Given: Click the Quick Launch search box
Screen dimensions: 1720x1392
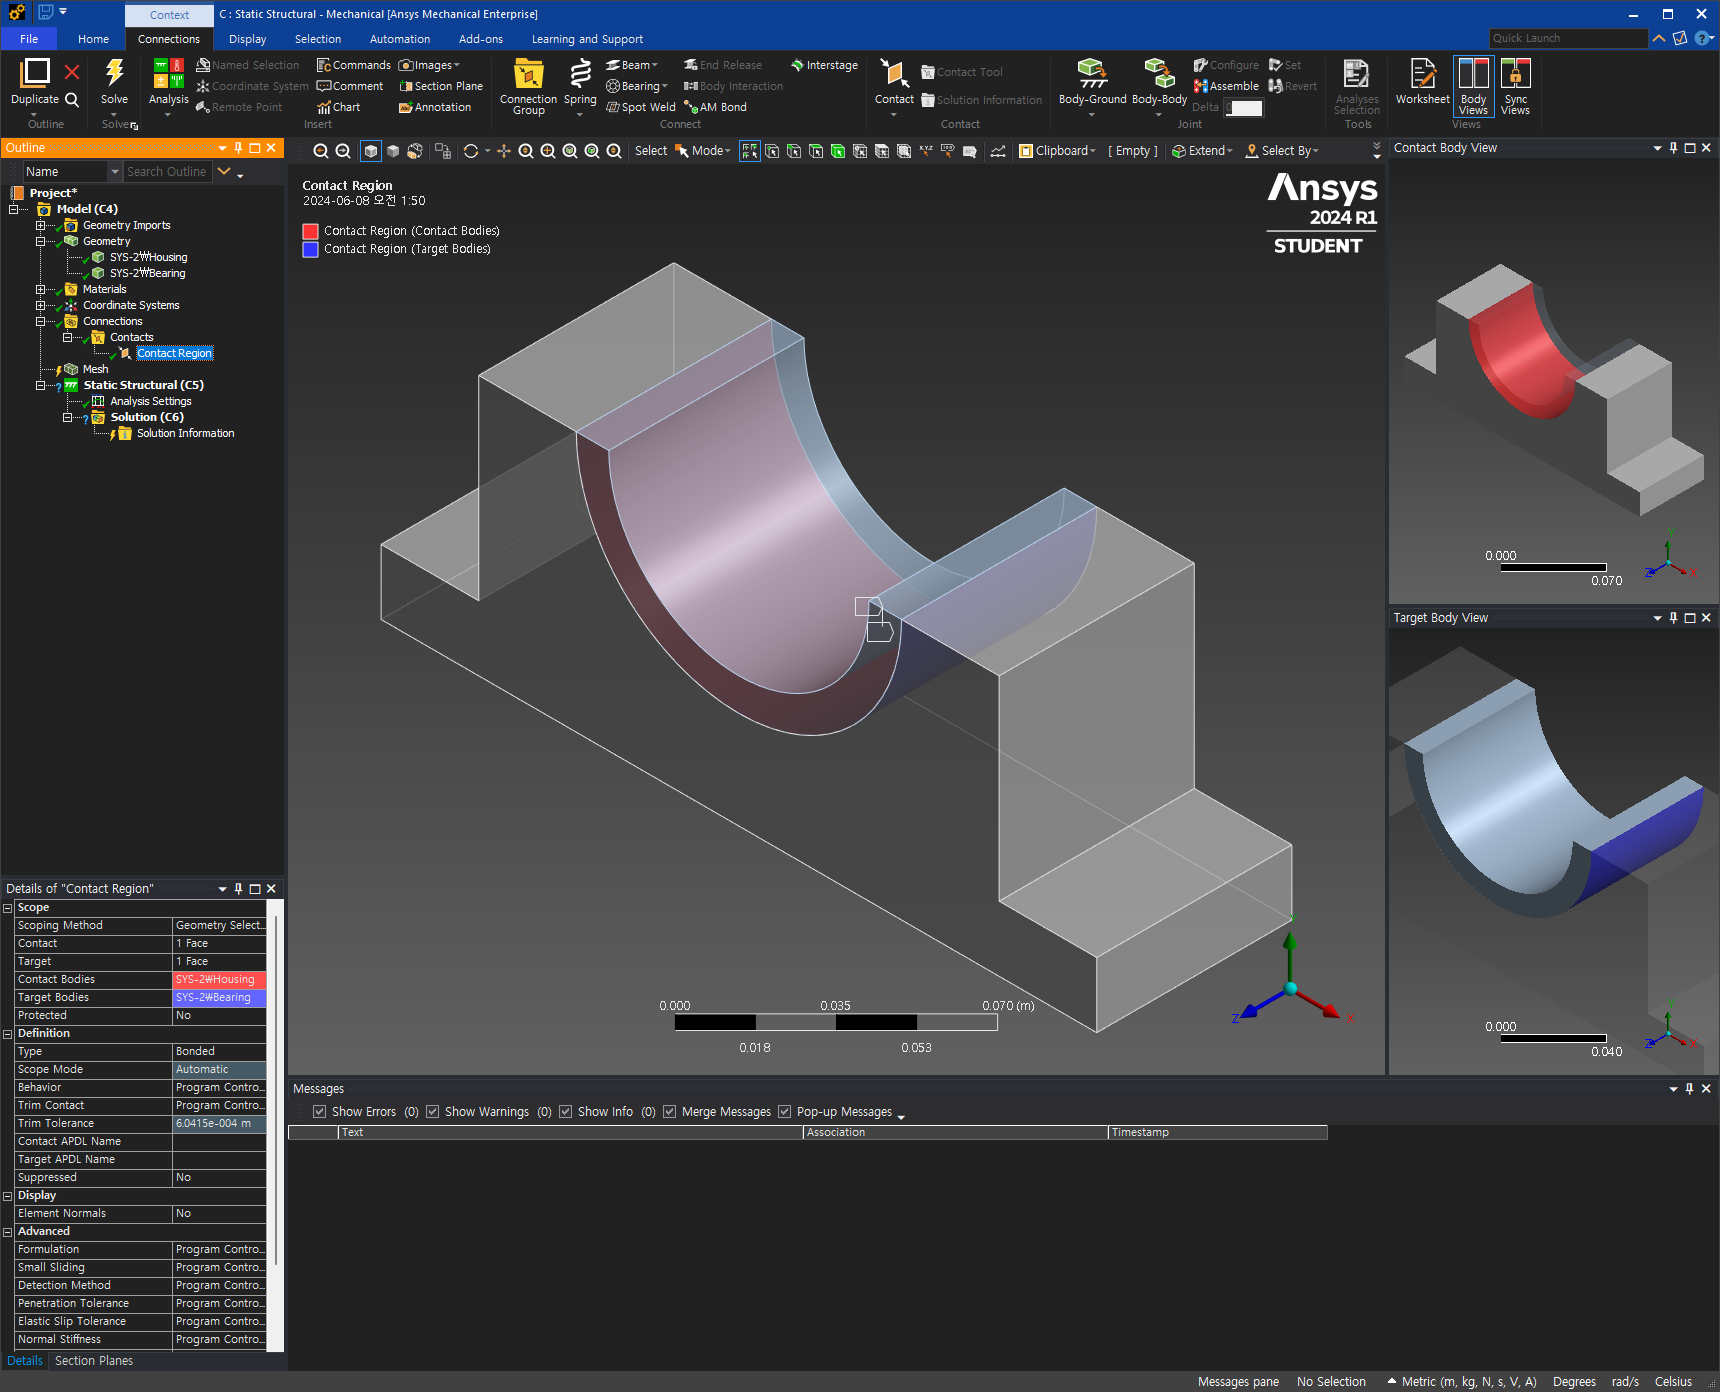Looking at the screenshot, I should pos(1567,38).
